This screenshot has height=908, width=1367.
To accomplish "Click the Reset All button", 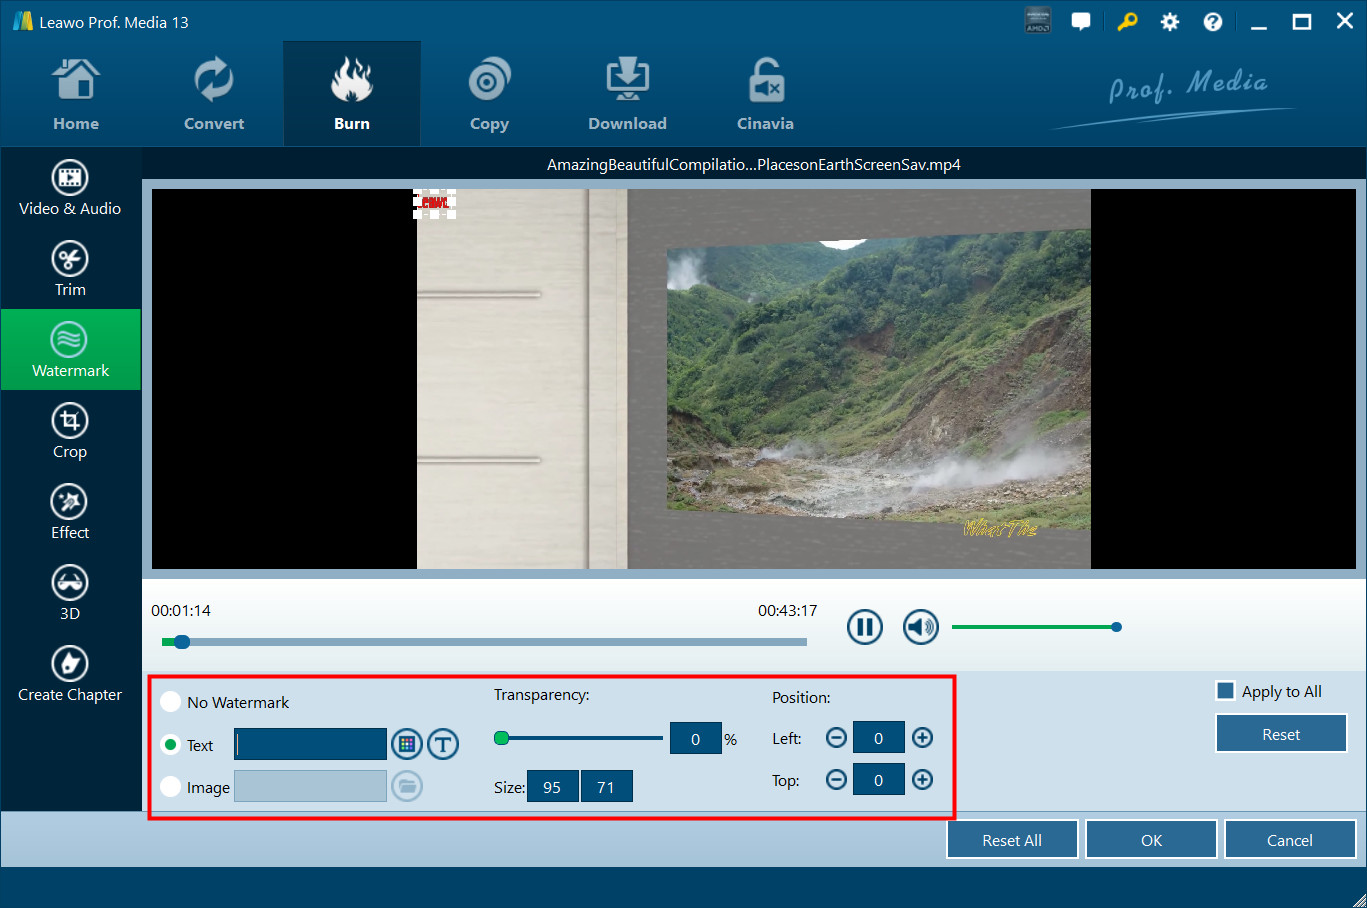I will [x=1011, y=840].
